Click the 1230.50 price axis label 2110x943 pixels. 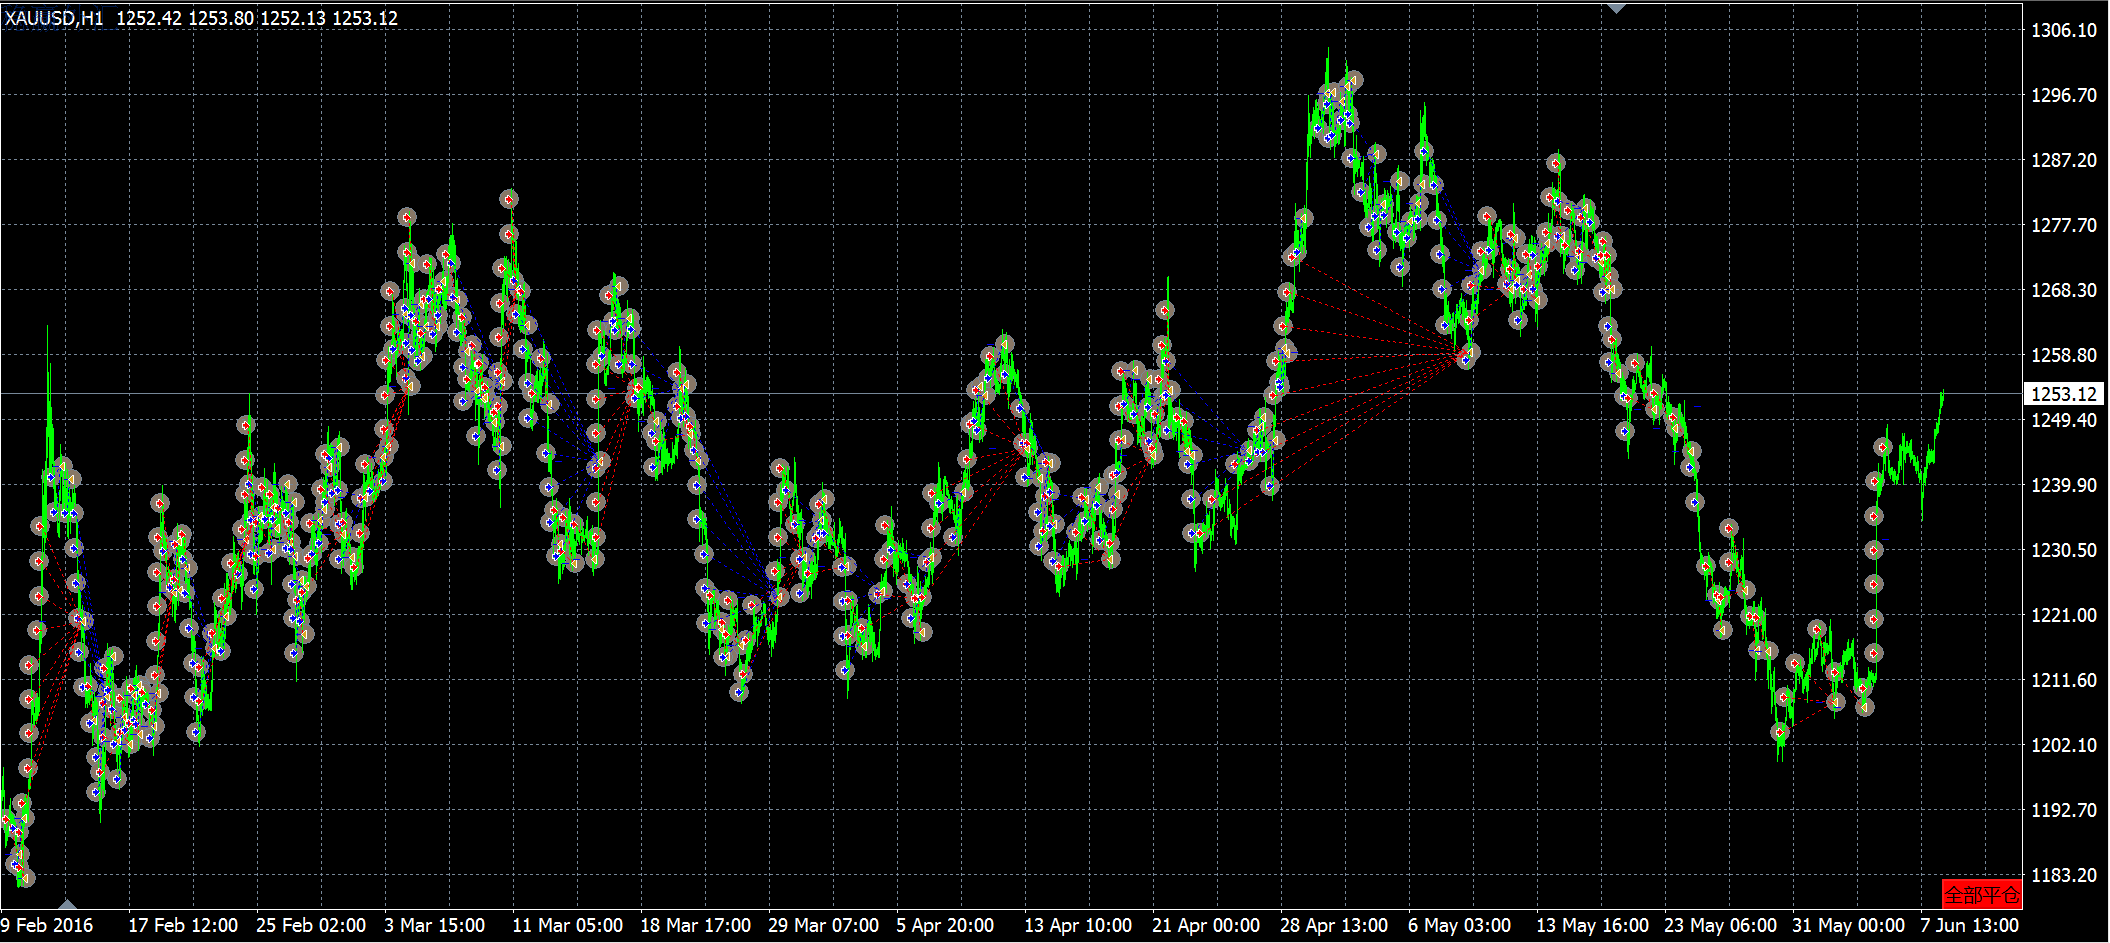click(x=2064, y=550)
